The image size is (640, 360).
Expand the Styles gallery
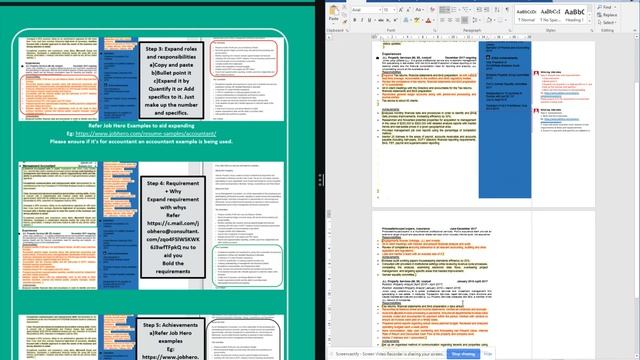(589, 21)
